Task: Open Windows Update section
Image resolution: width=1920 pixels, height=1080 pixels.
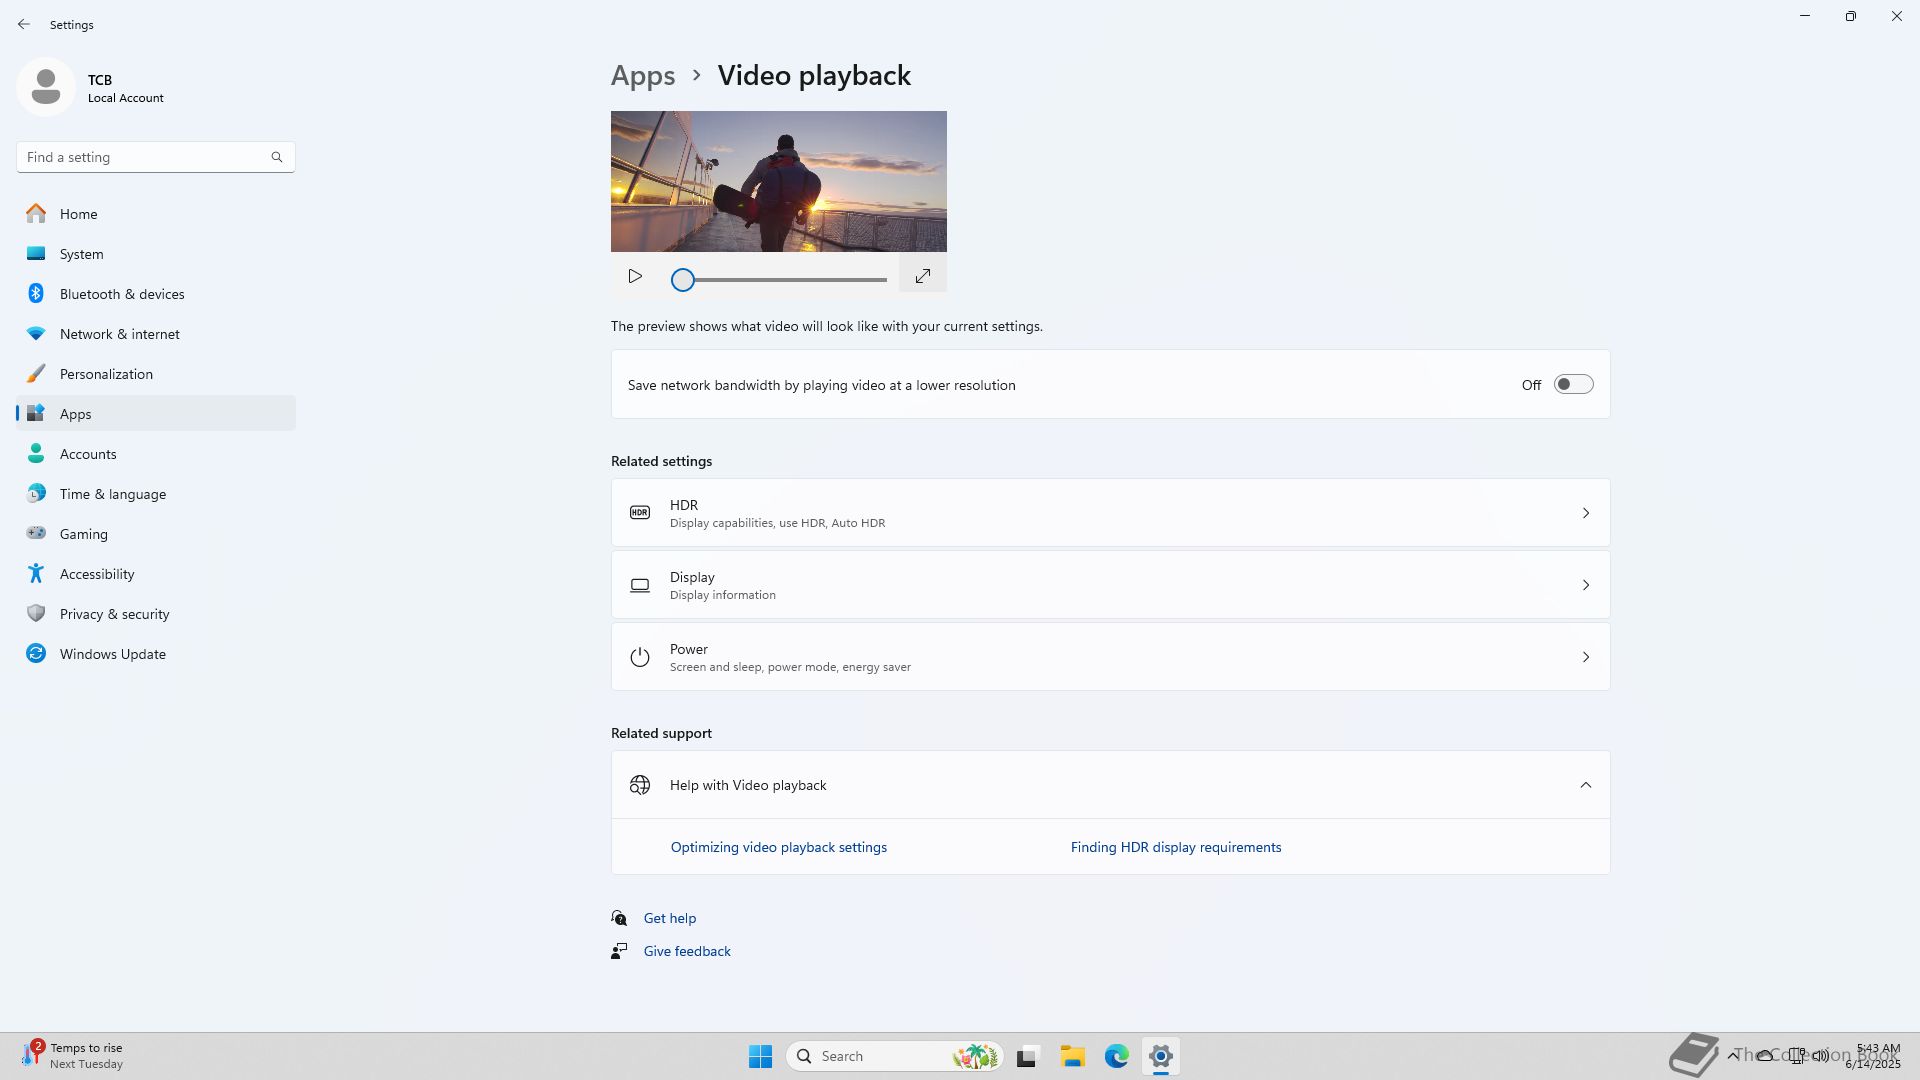Action: click(112, 654)
